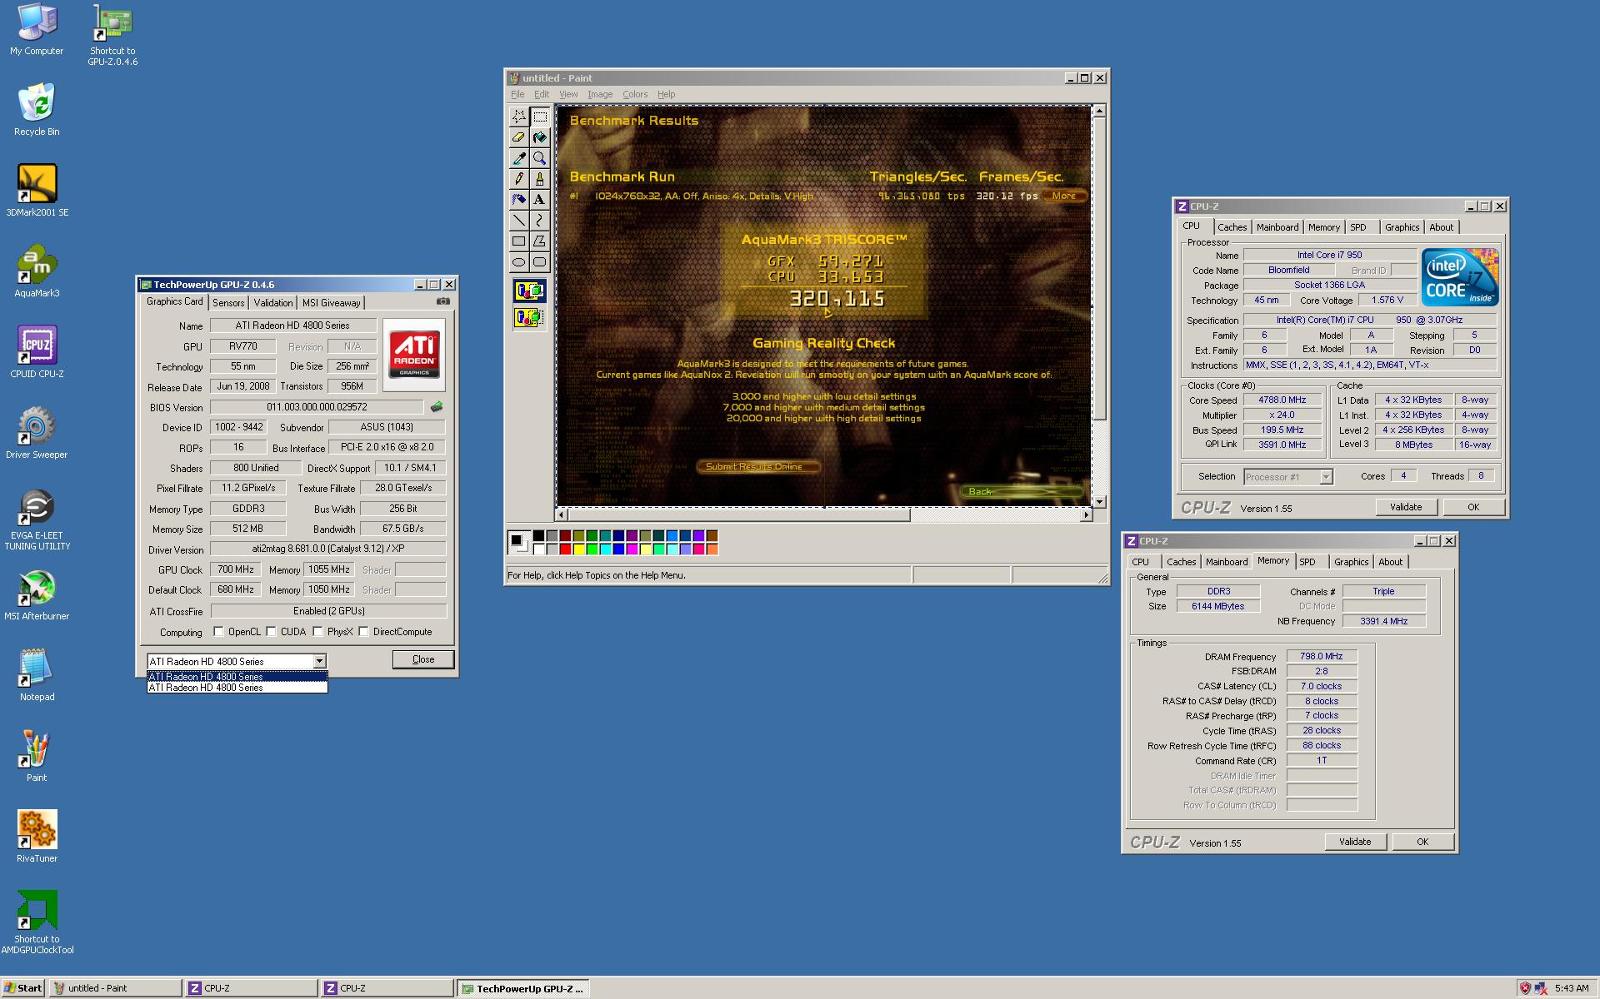Select the Brush tool in Paint
Viewport: 1600px width, 999px height.
pyautogui.click(x=539, y=178)
